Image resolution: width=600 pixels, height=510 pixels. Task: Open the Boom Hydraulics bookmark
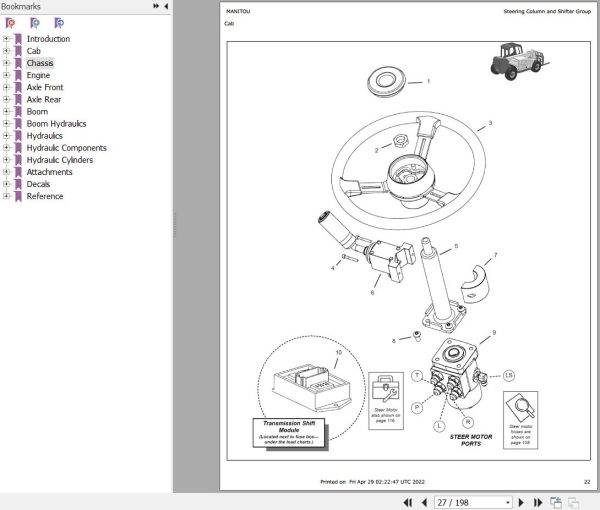click(x=56, y=124)
